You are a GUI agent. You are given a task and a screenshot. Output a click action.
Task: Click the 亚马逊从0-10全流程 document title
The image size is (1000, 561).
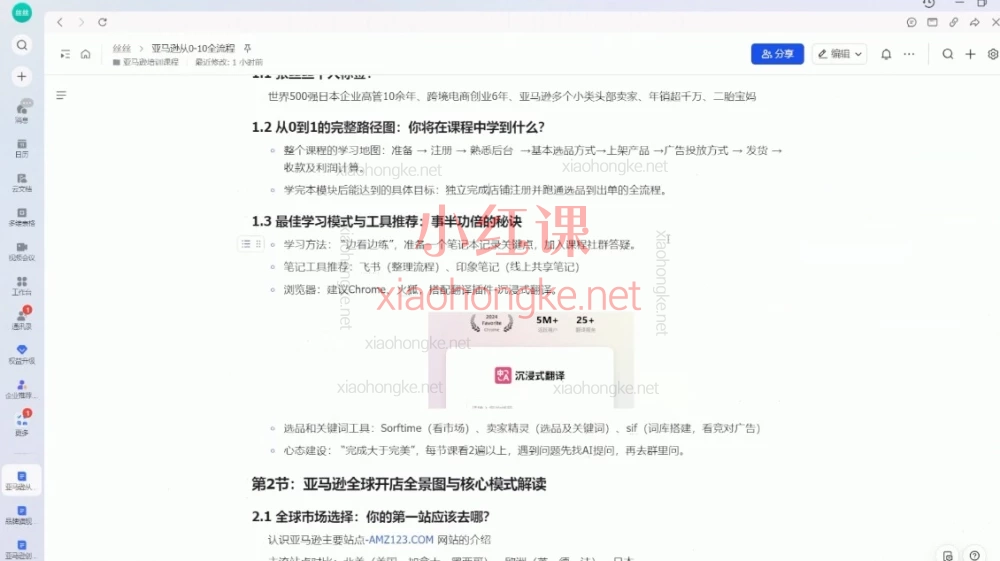pyautogui.click(x=193, y=48)
